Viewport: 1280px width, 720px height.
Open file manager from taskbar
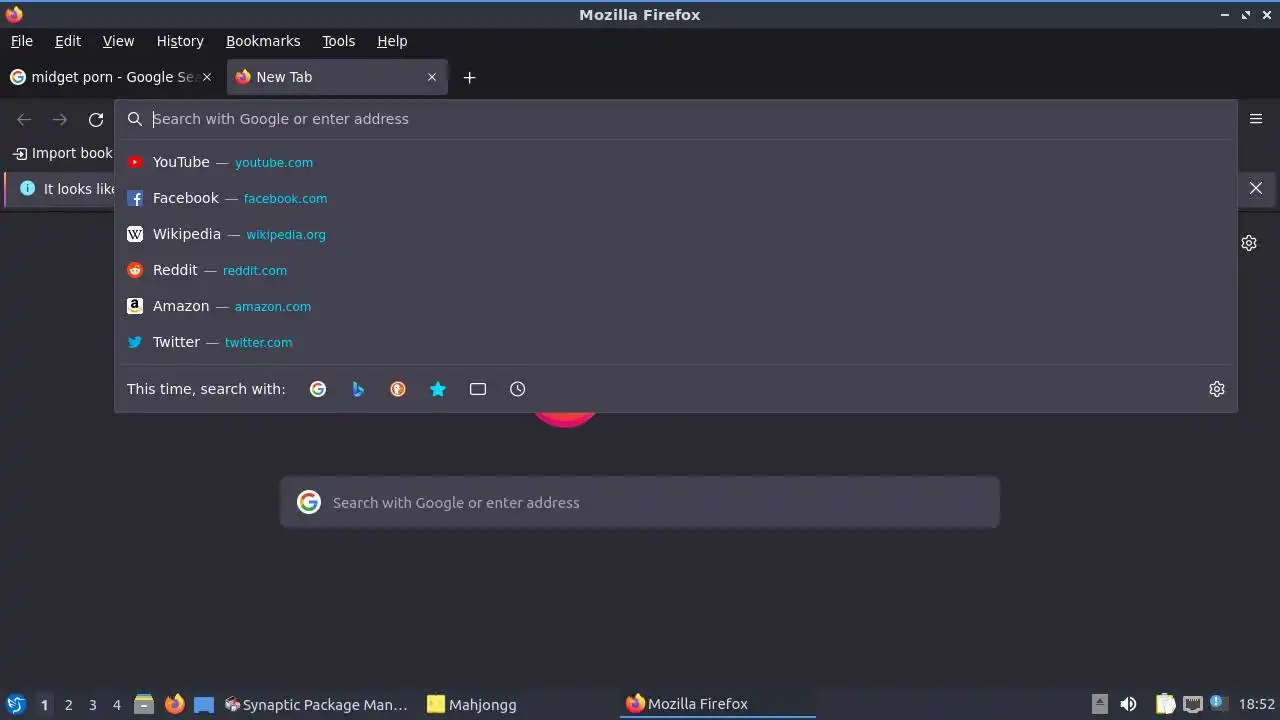[x=144, y=704]
